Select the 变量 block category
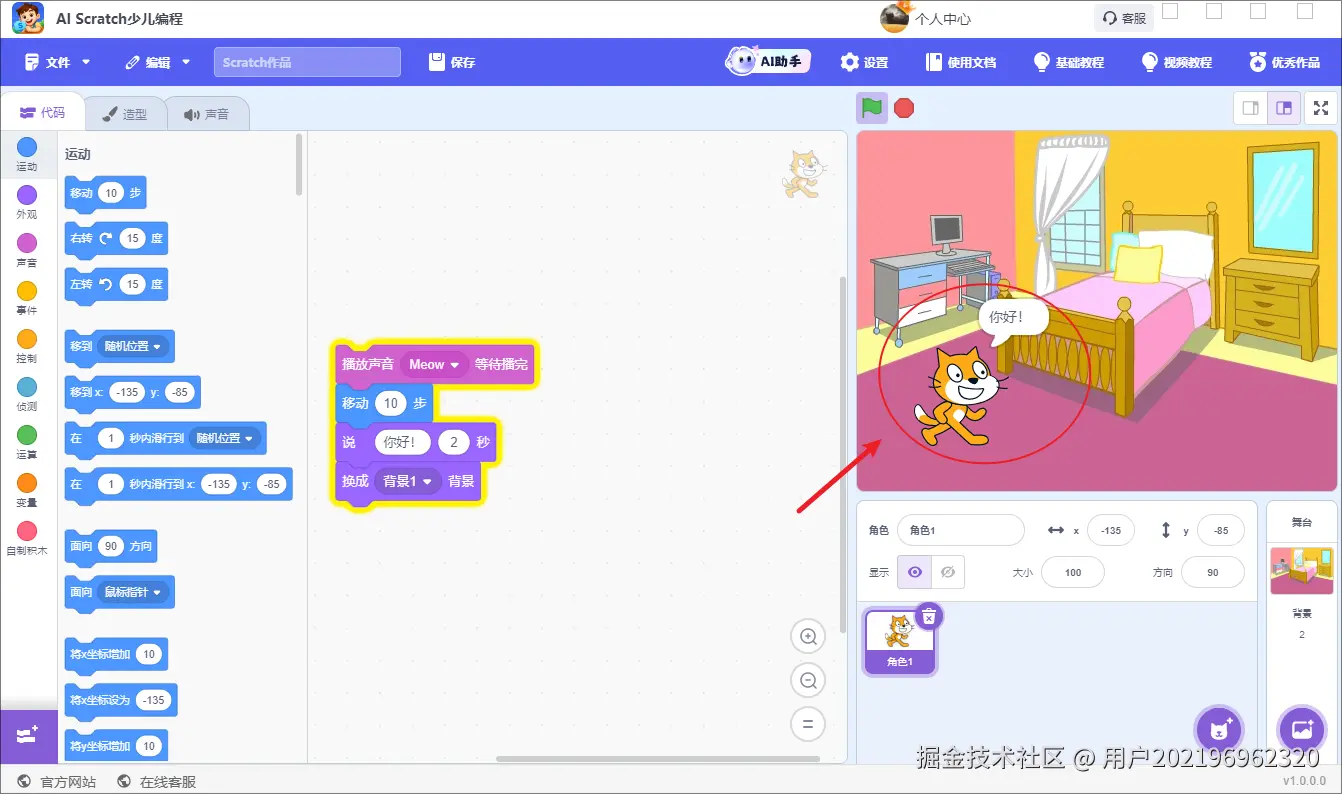Viewport: 1342px width, 794px height. coord(27,491)
